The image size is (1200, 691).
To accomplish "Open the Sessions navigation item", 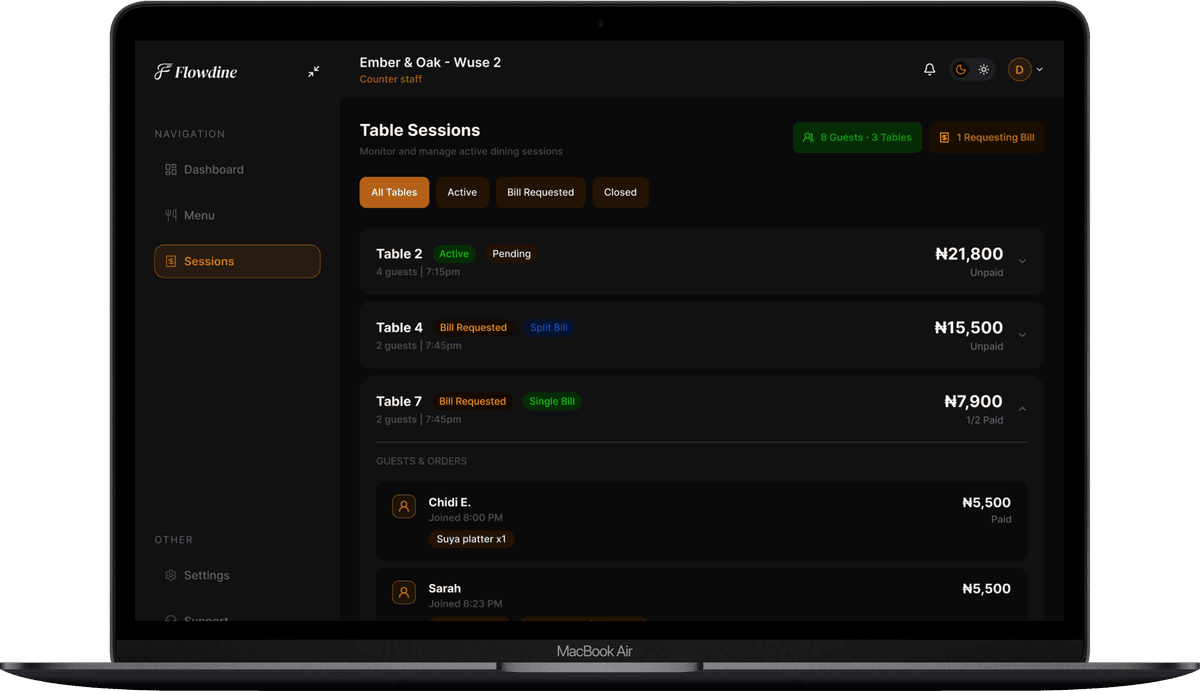I will [x=237, y=261].
